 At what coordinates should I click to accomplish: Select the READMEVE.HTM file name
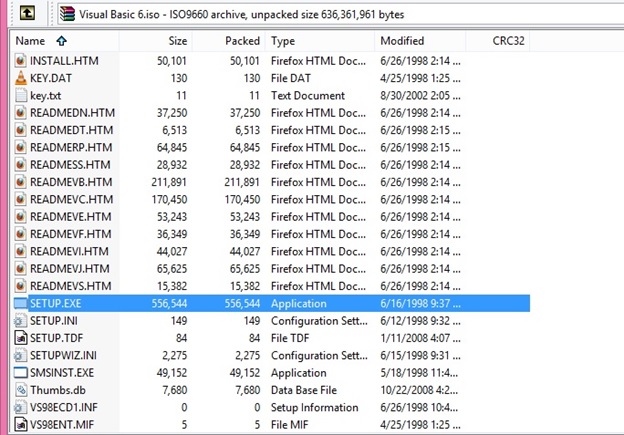click(x=71, y=217)
